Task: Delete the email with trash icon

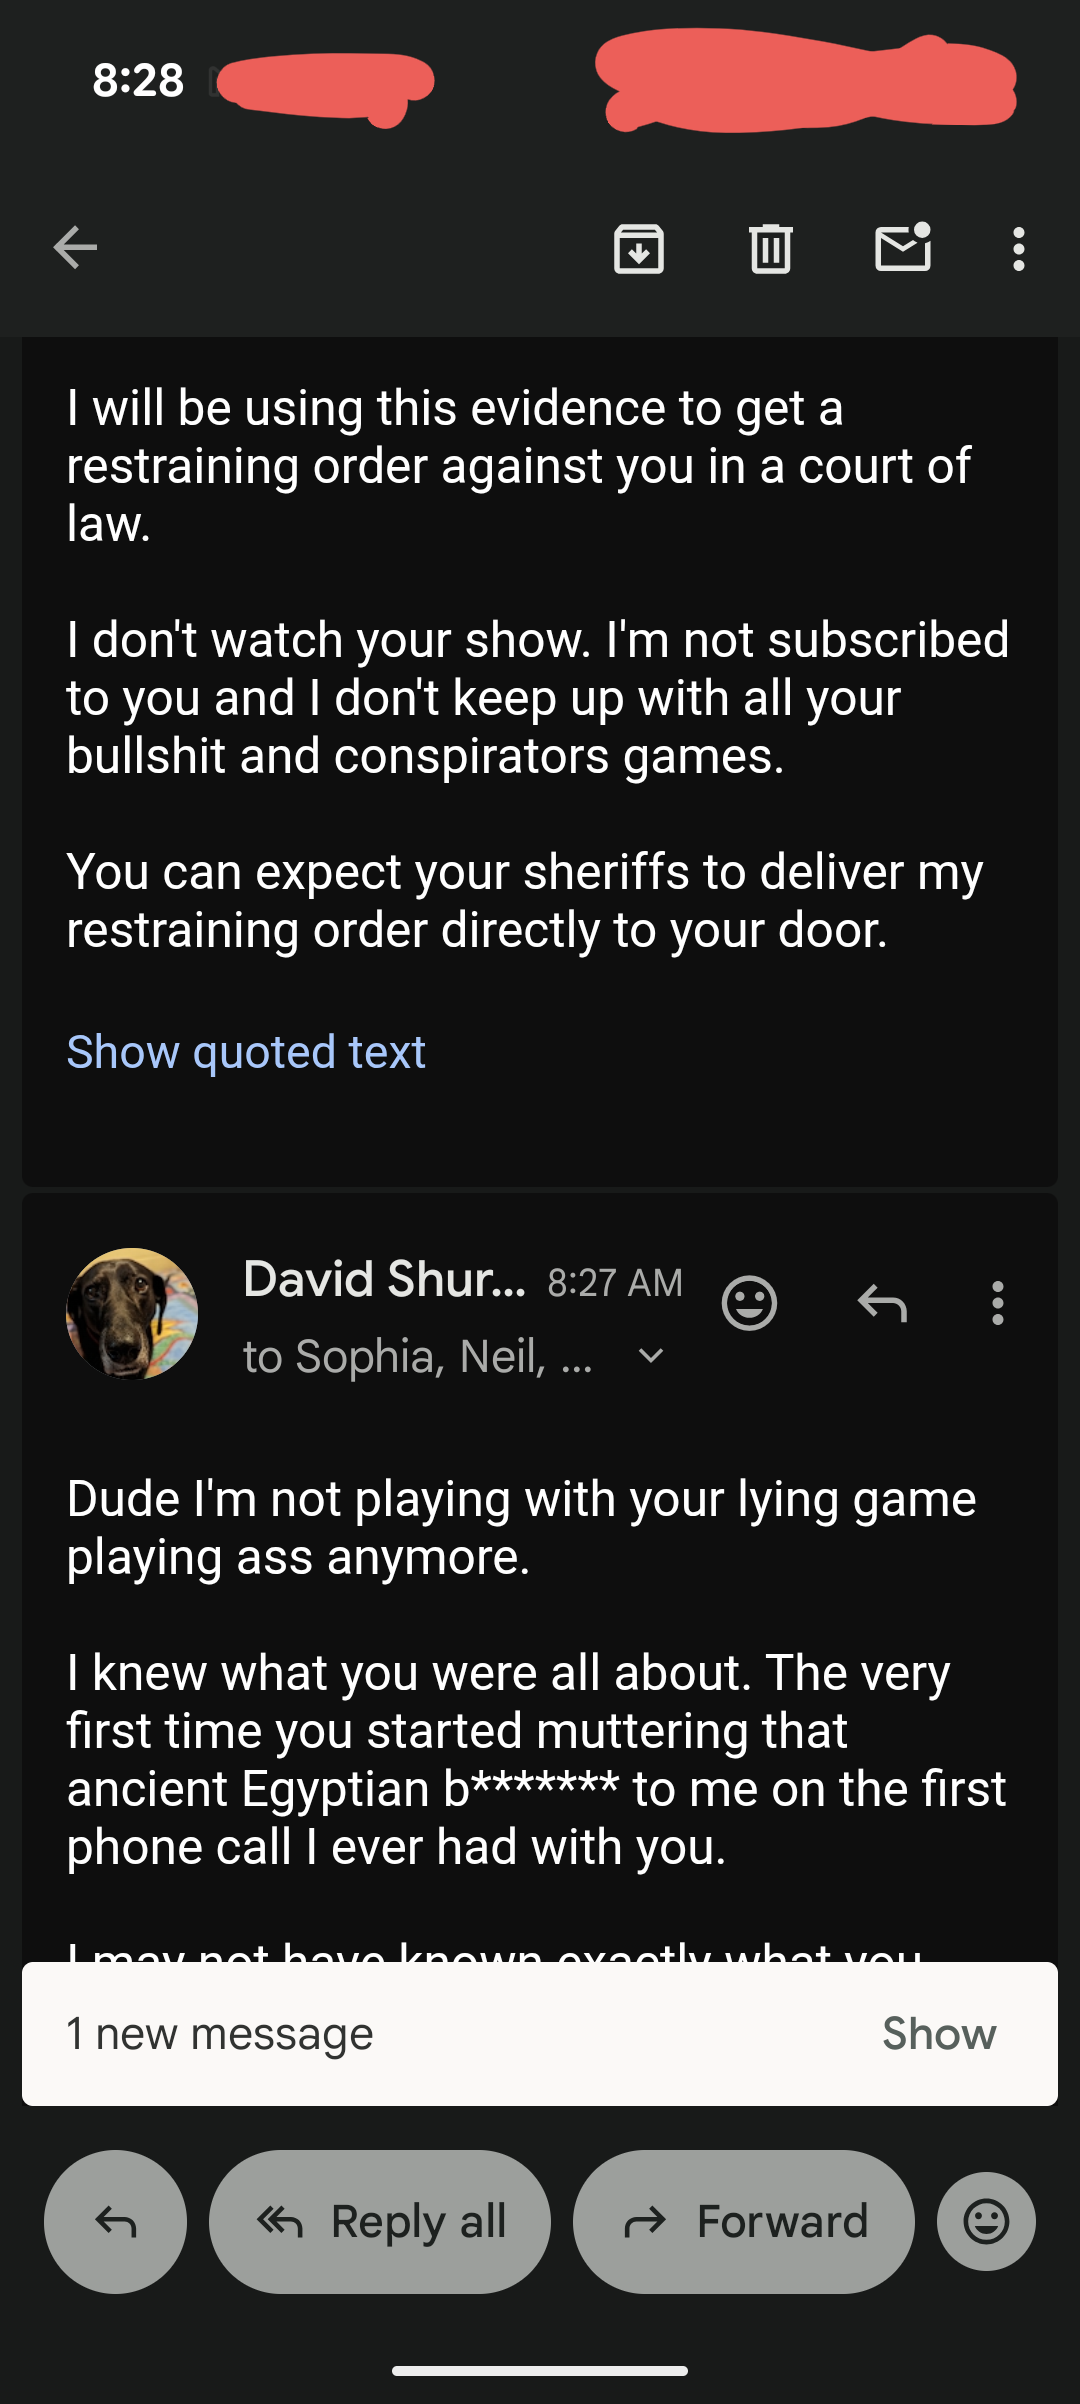Action: click(x=771, y=249)
